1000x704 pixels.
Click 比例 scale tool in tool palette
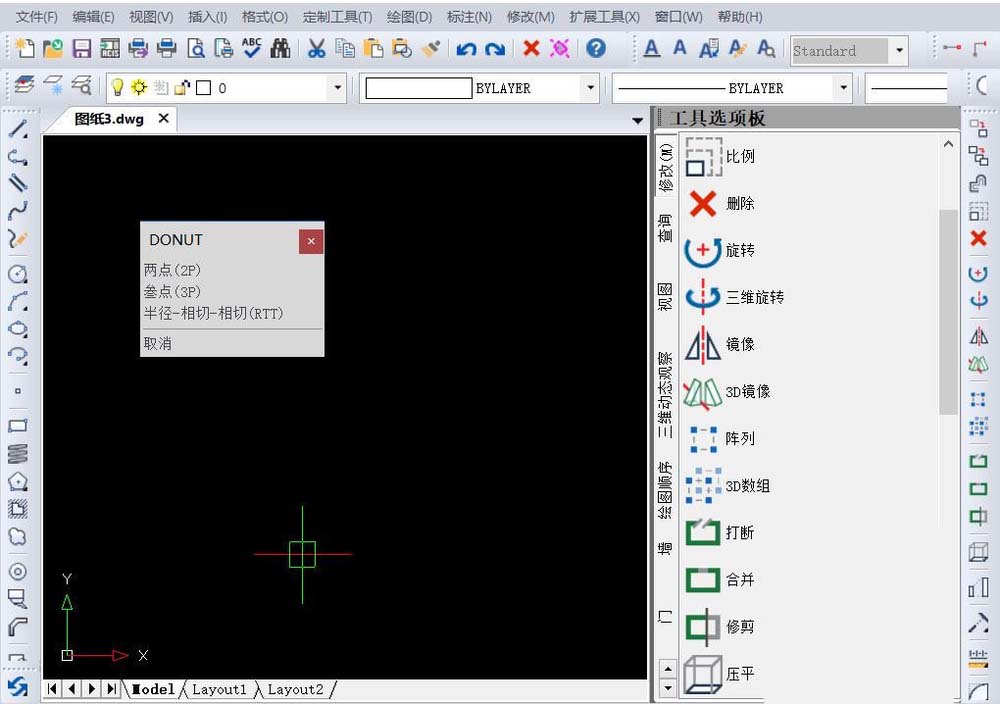(721, 156)
